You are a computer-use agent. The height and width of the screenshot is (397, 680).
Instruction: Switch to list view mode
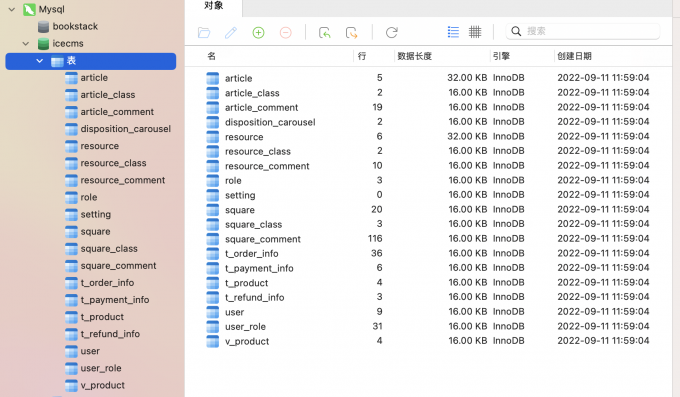(x=453, y=32)
